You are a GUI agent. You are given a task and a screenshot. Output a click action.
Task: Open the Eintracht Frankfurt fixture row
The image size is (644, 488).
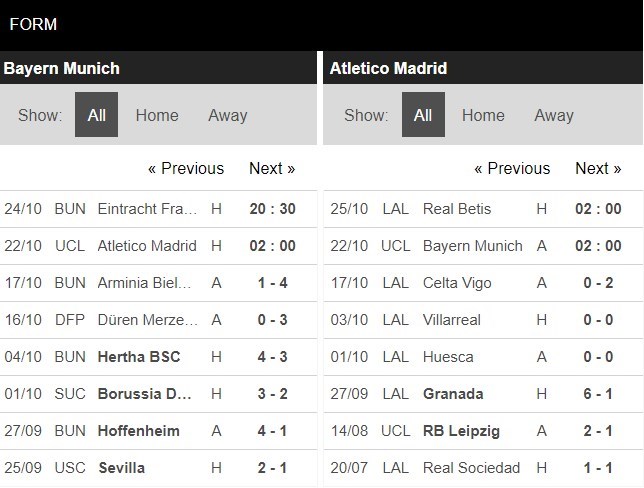tap(159, 209)
